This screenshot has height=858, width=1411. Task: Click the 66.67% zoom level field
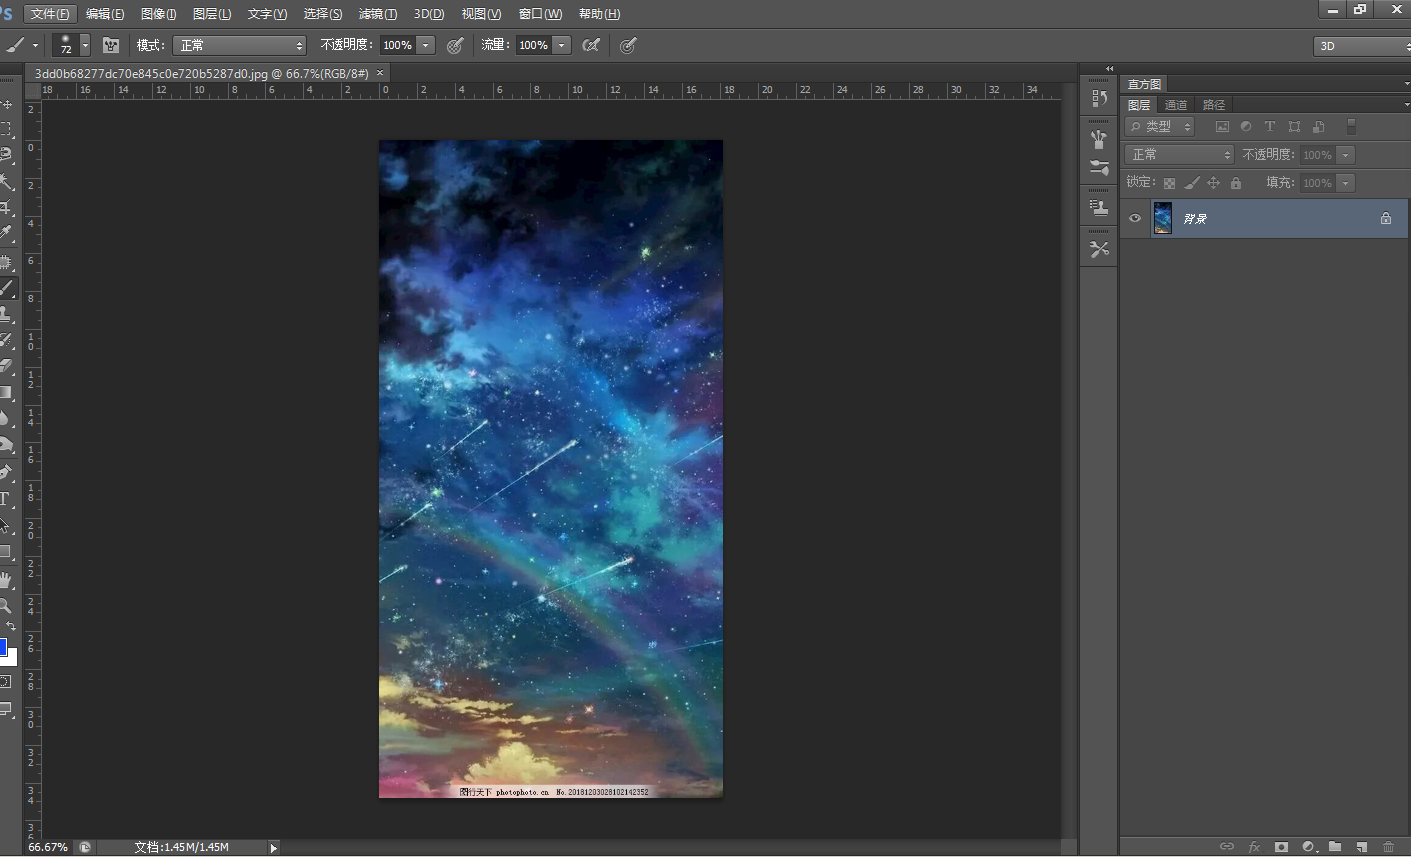point(47,847)
